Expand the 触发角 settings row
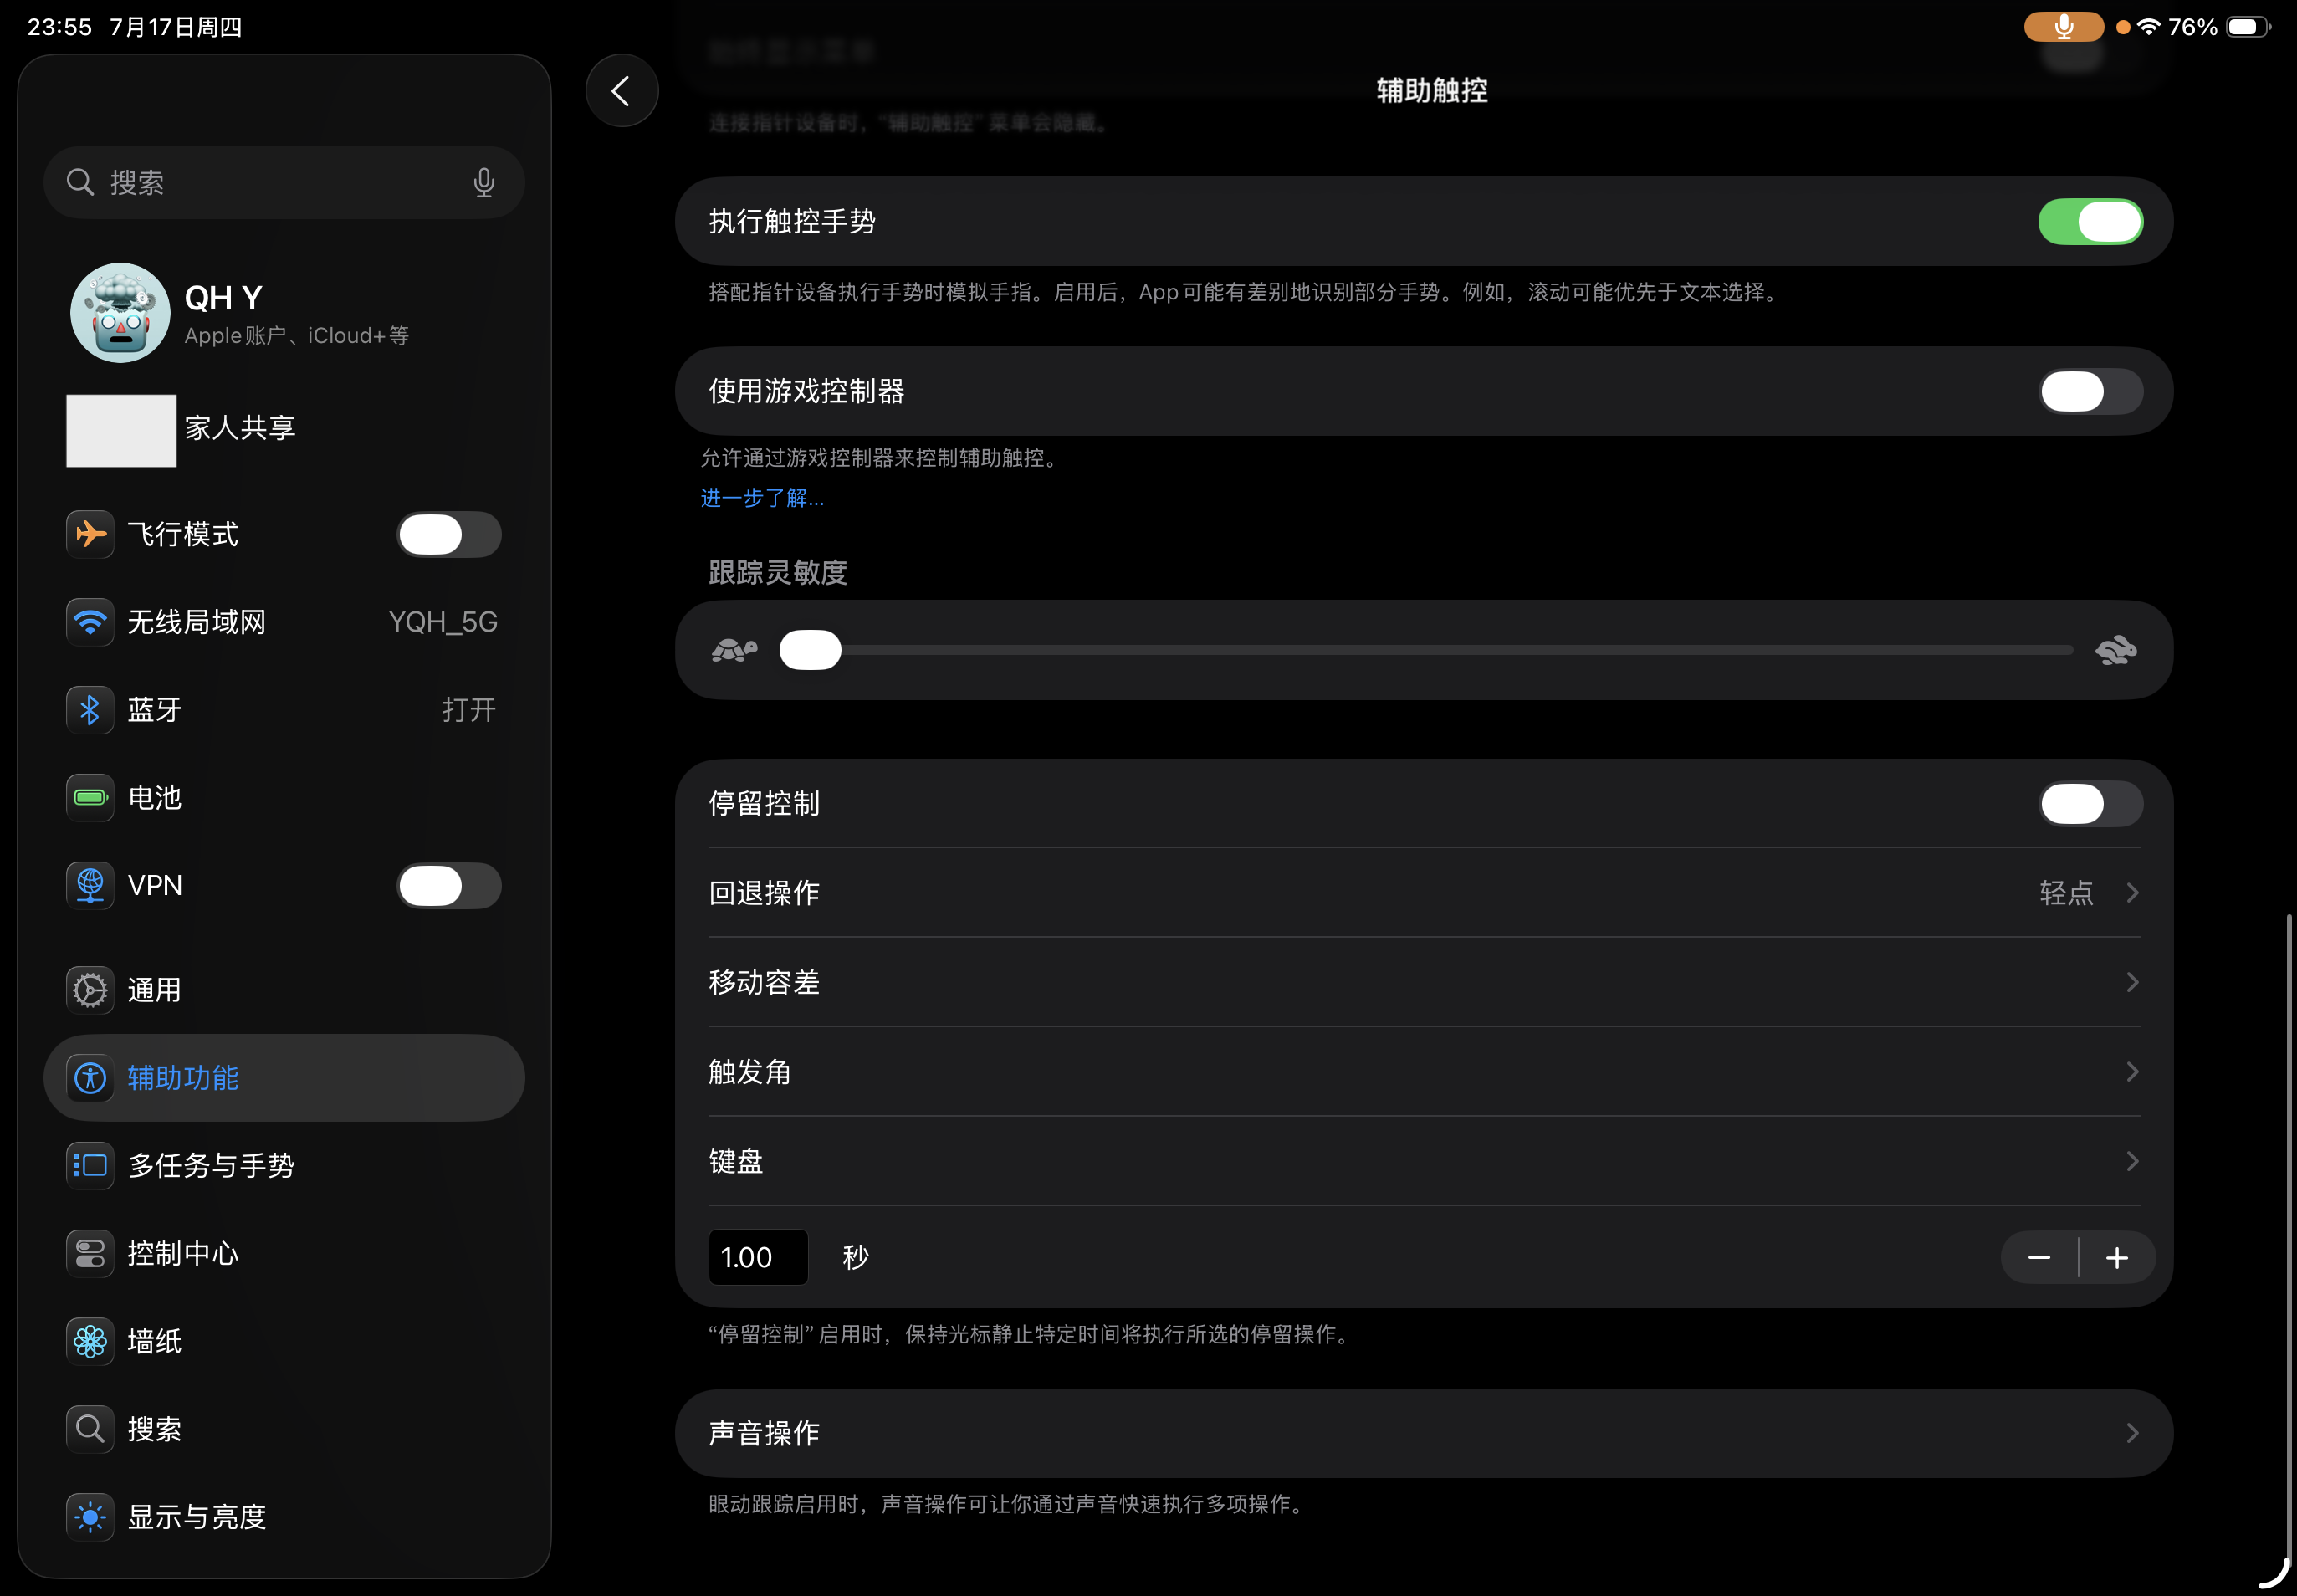 [x=1423, y=1072]
